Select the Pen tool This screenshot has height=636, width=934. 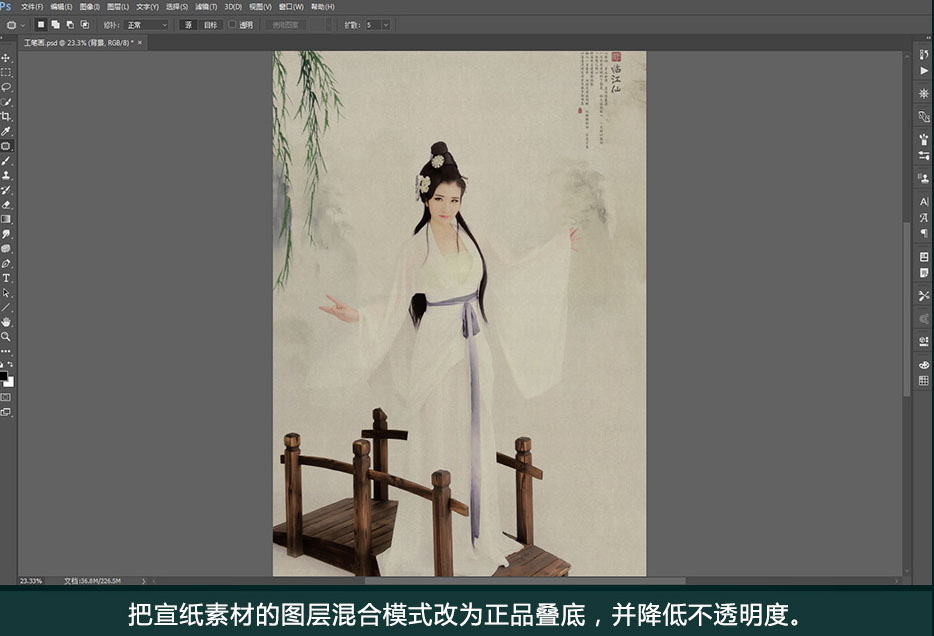(x=6, y=263)
